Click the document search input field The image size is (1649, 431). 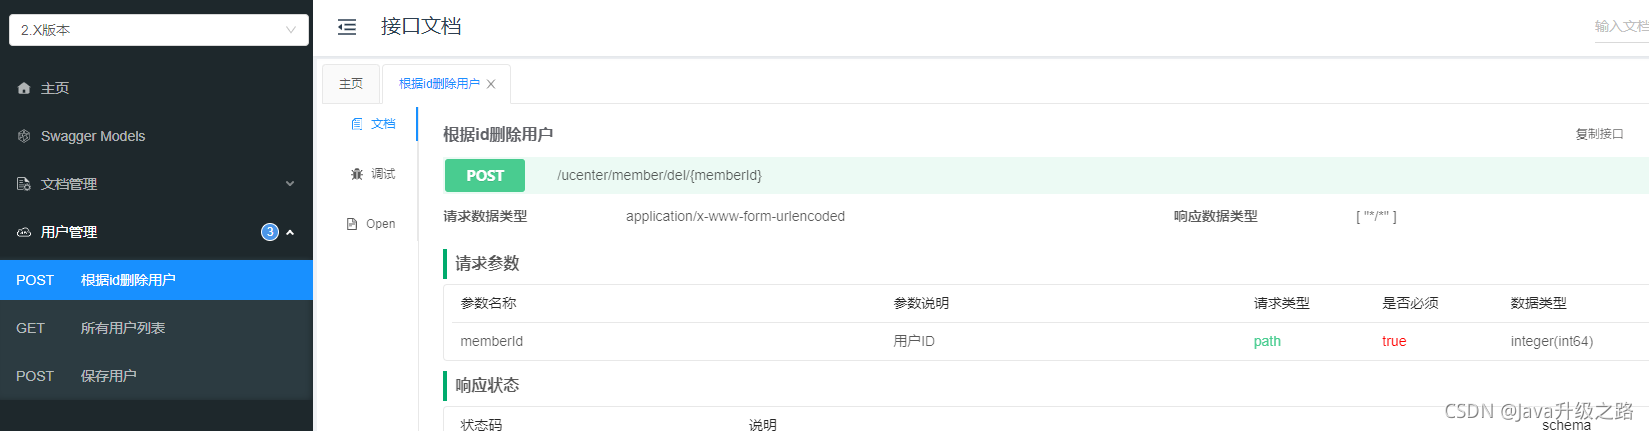[1621, 27]
